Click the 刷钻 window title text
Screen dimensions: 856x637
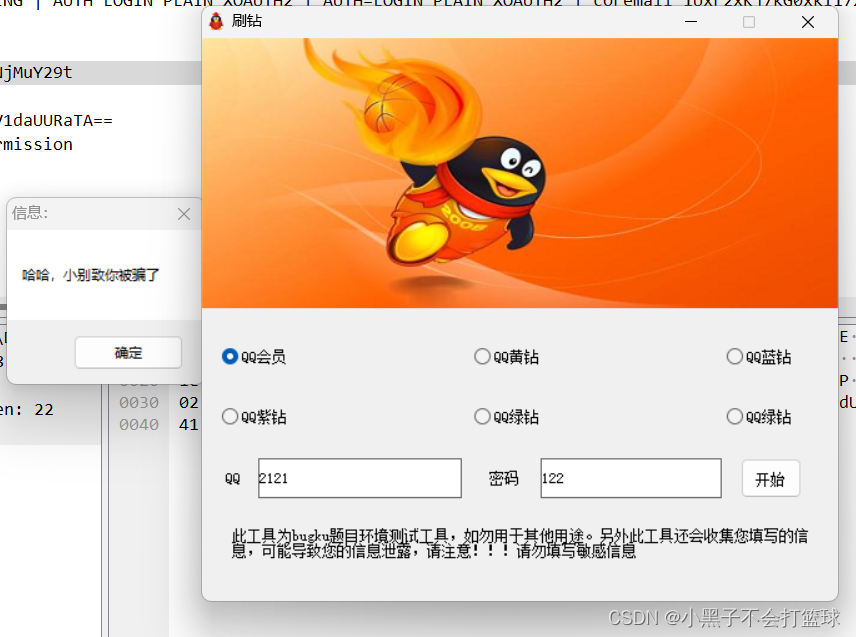tap(247, 21)
